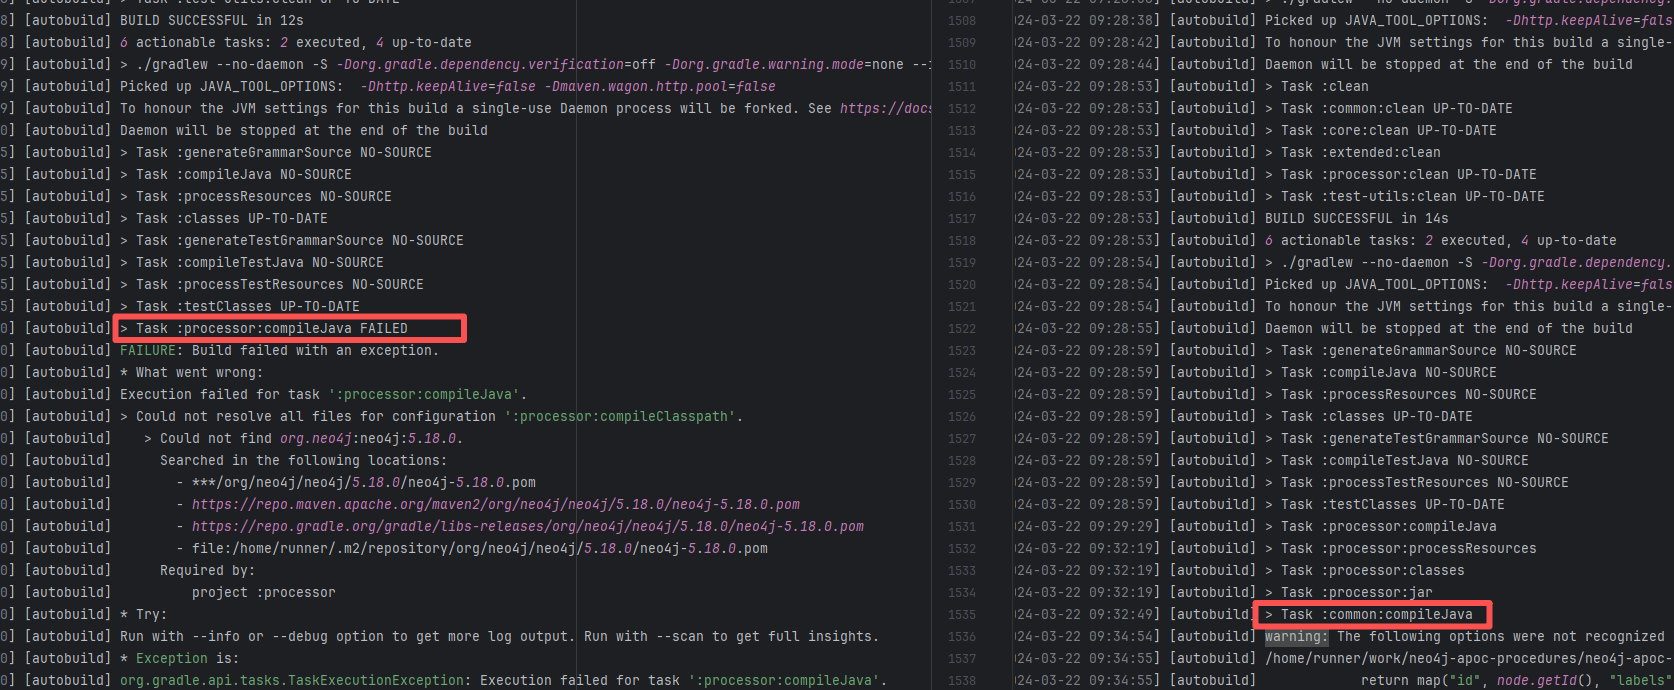Screen dimensions: 1674x690
Task: Open the repo.maven.apache.org neo4j pom link
Action: [x=495, y=505]
